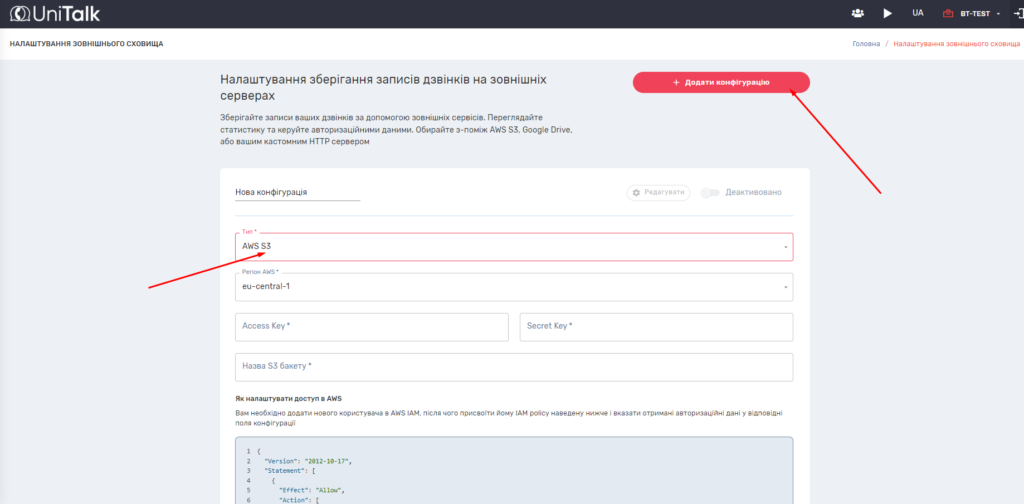This screenshot has height=504, width=1024.
Task: Click the Редагувати button
Action: tap(658, 192)
